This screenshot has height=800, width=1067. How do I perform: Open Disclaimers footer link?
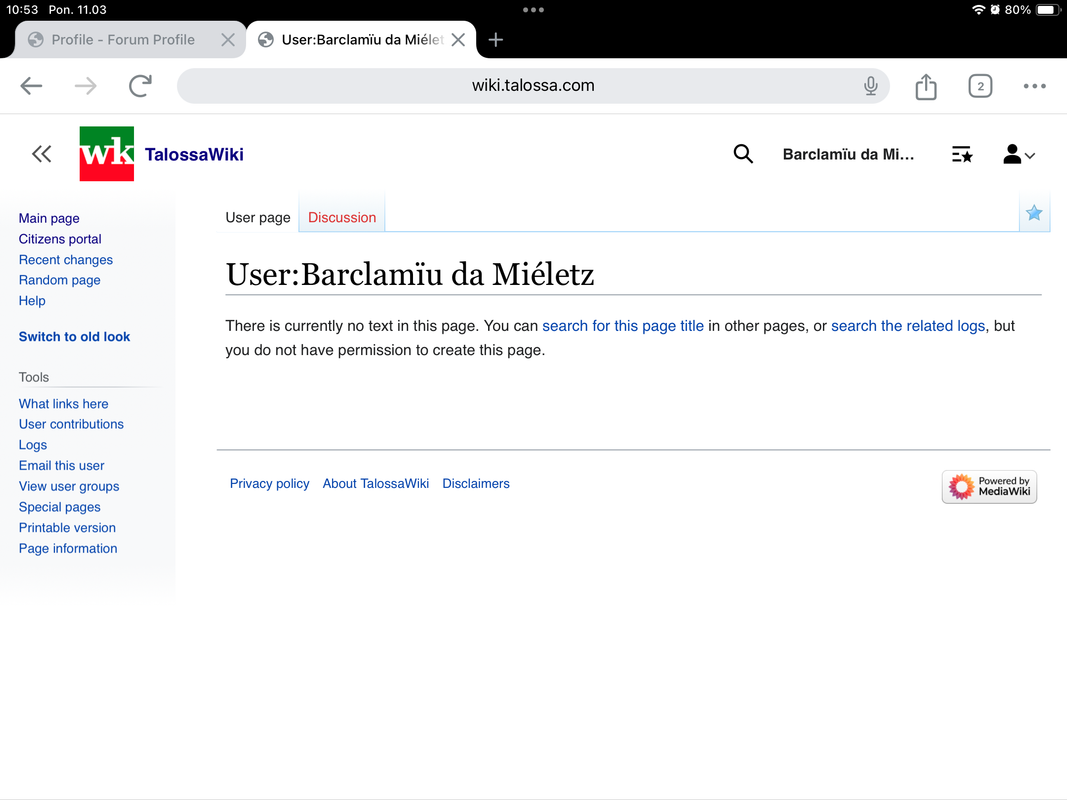click(476, 484)
